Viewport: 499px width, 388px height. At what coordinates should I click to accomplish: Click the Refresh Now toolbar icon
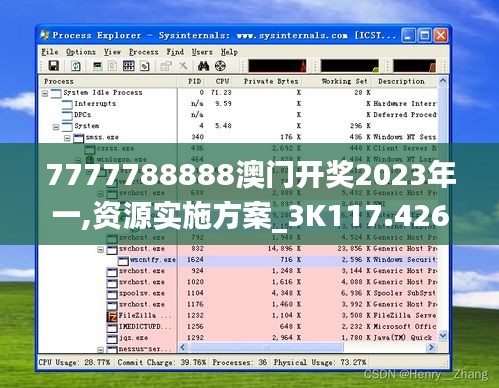point(76,66)
